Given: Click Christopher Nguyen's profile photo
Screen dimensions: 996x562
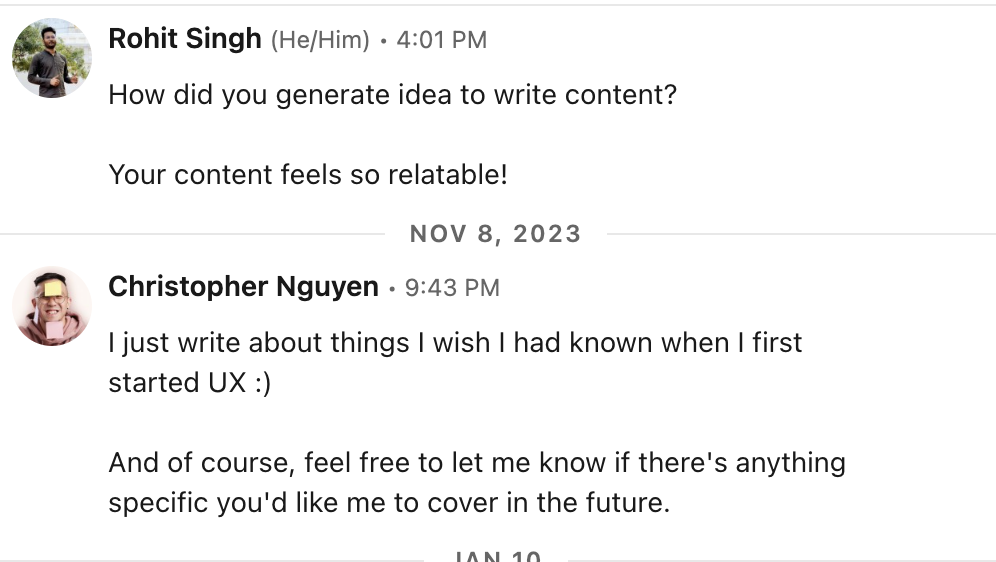Looking at the screenshot, I should tap(52, 306).
